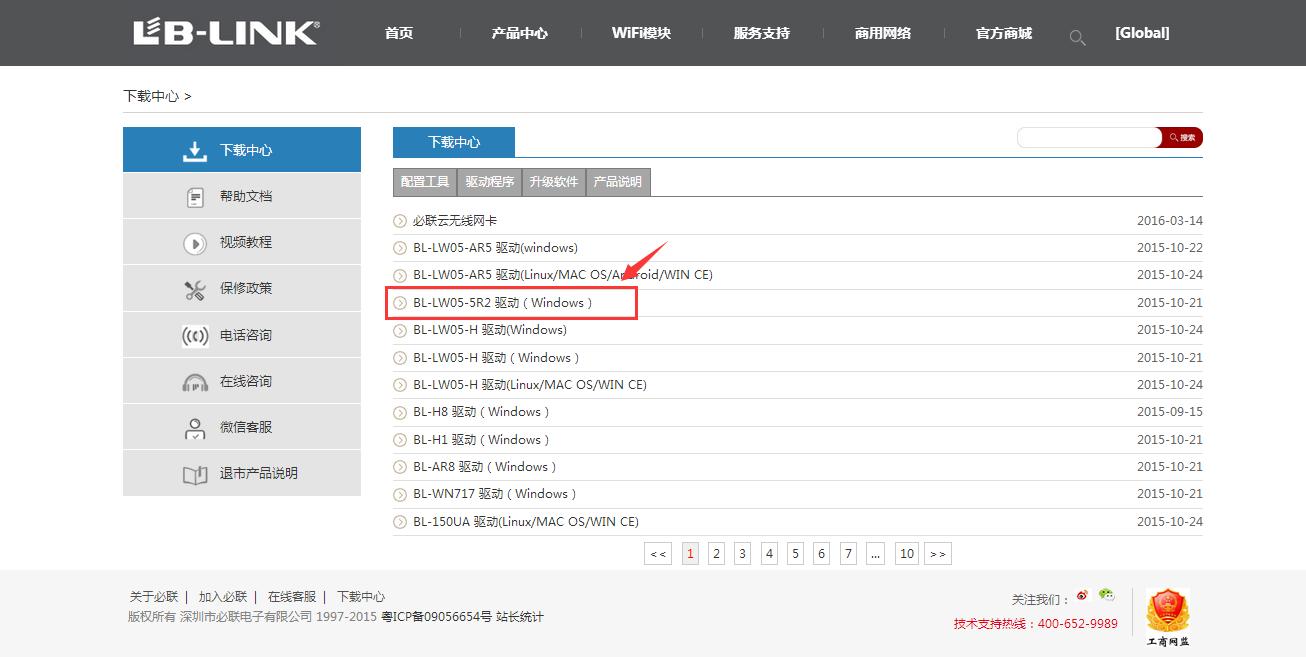1306x657 pixels.
Task: Click the 工商网盟 badge emblem
Action: coord(1168,611)
